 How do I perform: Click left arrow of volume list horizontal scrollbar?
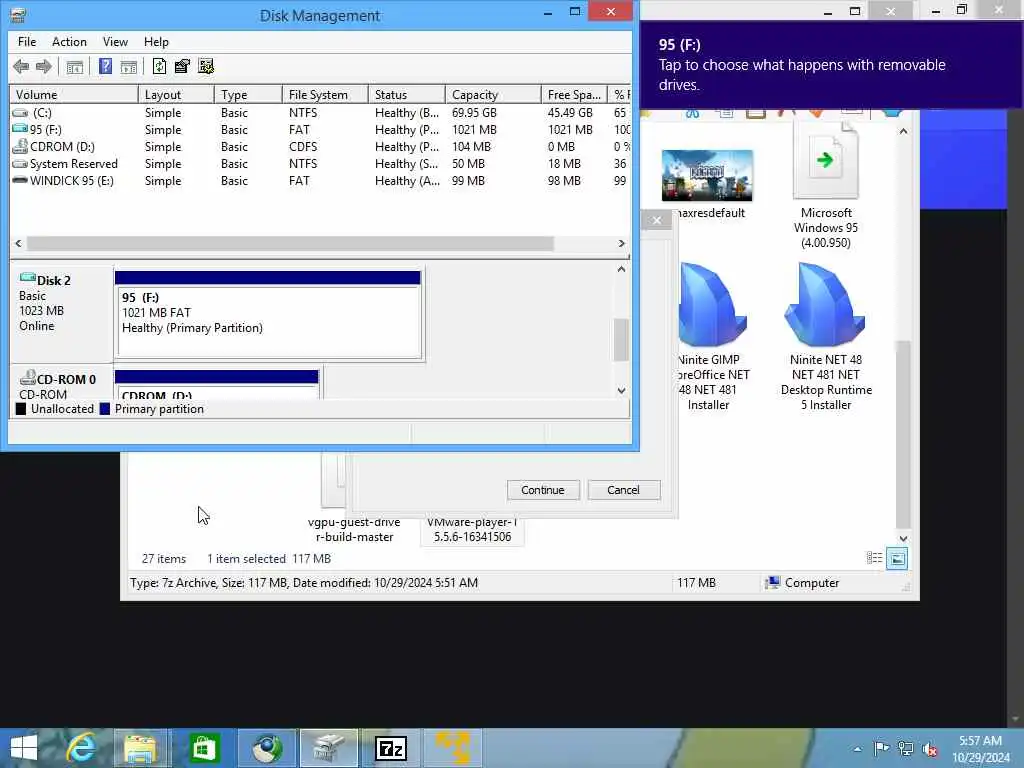tap(18, 244)
